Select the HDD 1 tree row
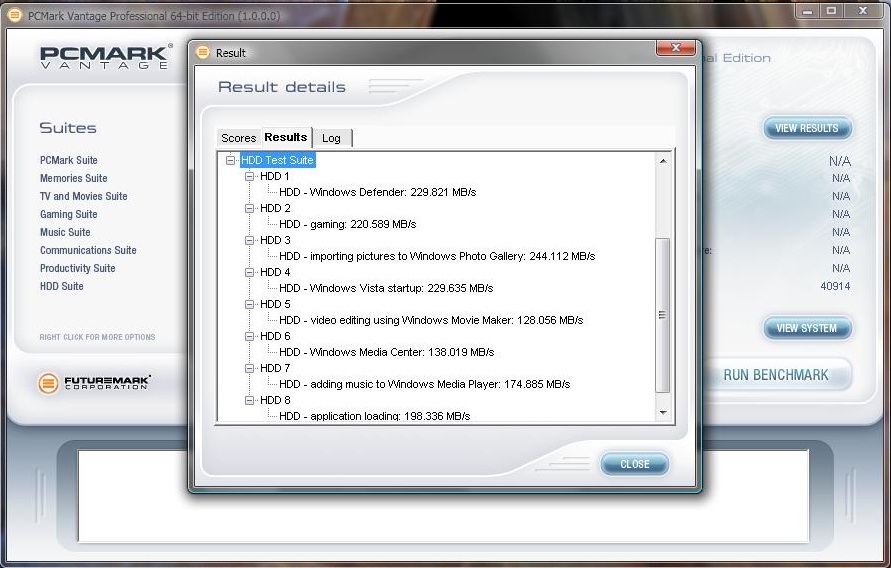 [x=275, y=176]
